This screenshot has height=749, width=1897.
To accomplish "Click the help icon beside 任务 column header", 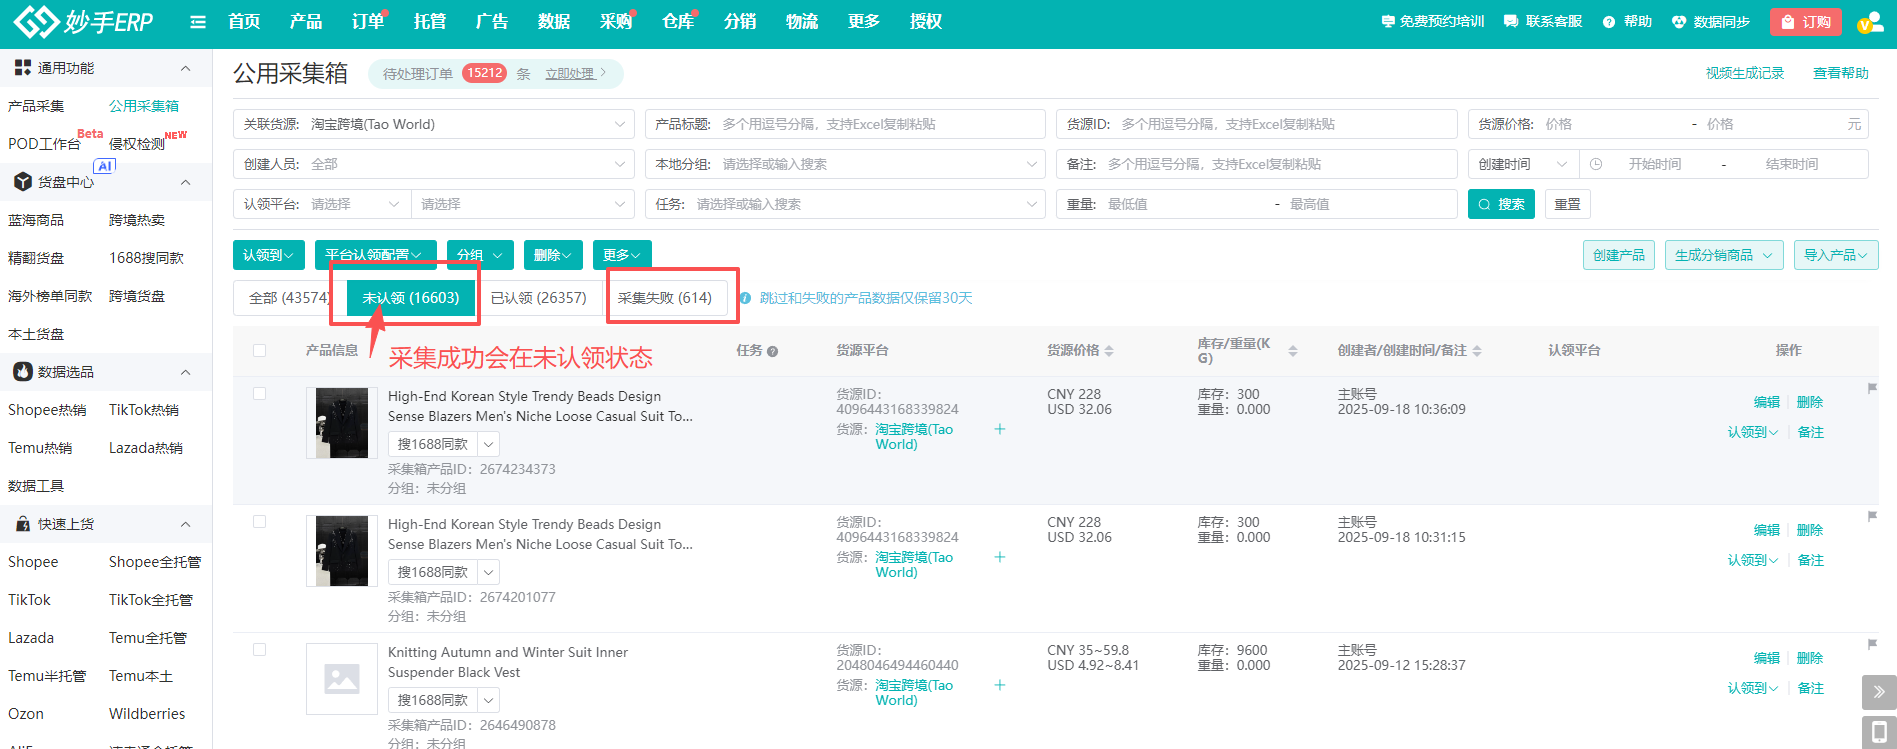I will pyautogui.click(x=772, y=351).
